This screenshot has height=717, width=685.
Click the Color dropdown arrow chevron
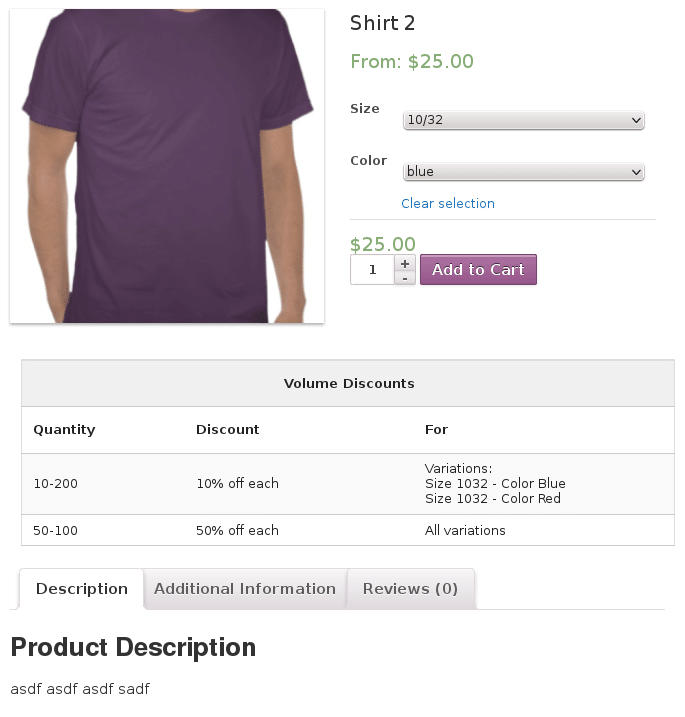(x=636, y=172)
